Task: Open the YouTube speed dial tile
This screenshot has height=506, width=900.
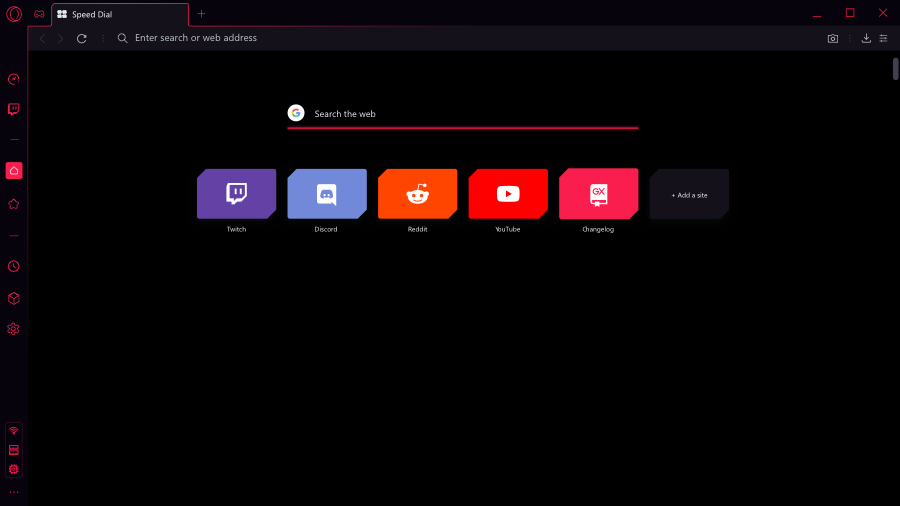Action: point(508,194)
